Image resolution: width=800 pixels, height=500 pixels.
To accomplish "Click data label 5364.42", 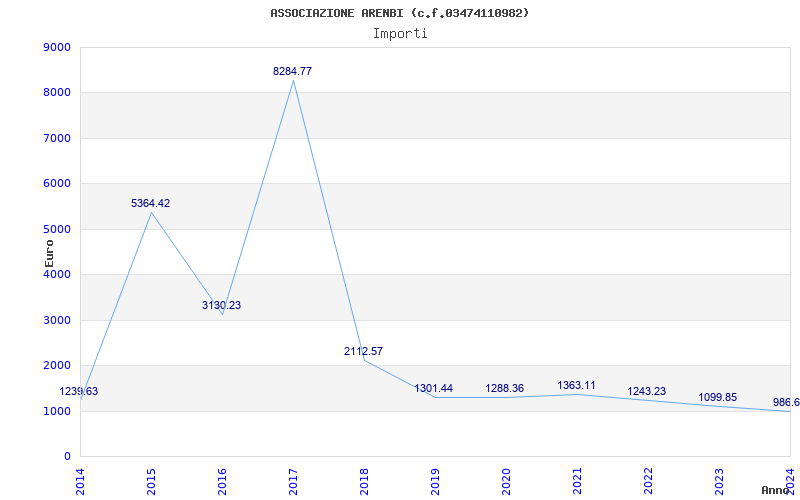I will pos(151,204).
